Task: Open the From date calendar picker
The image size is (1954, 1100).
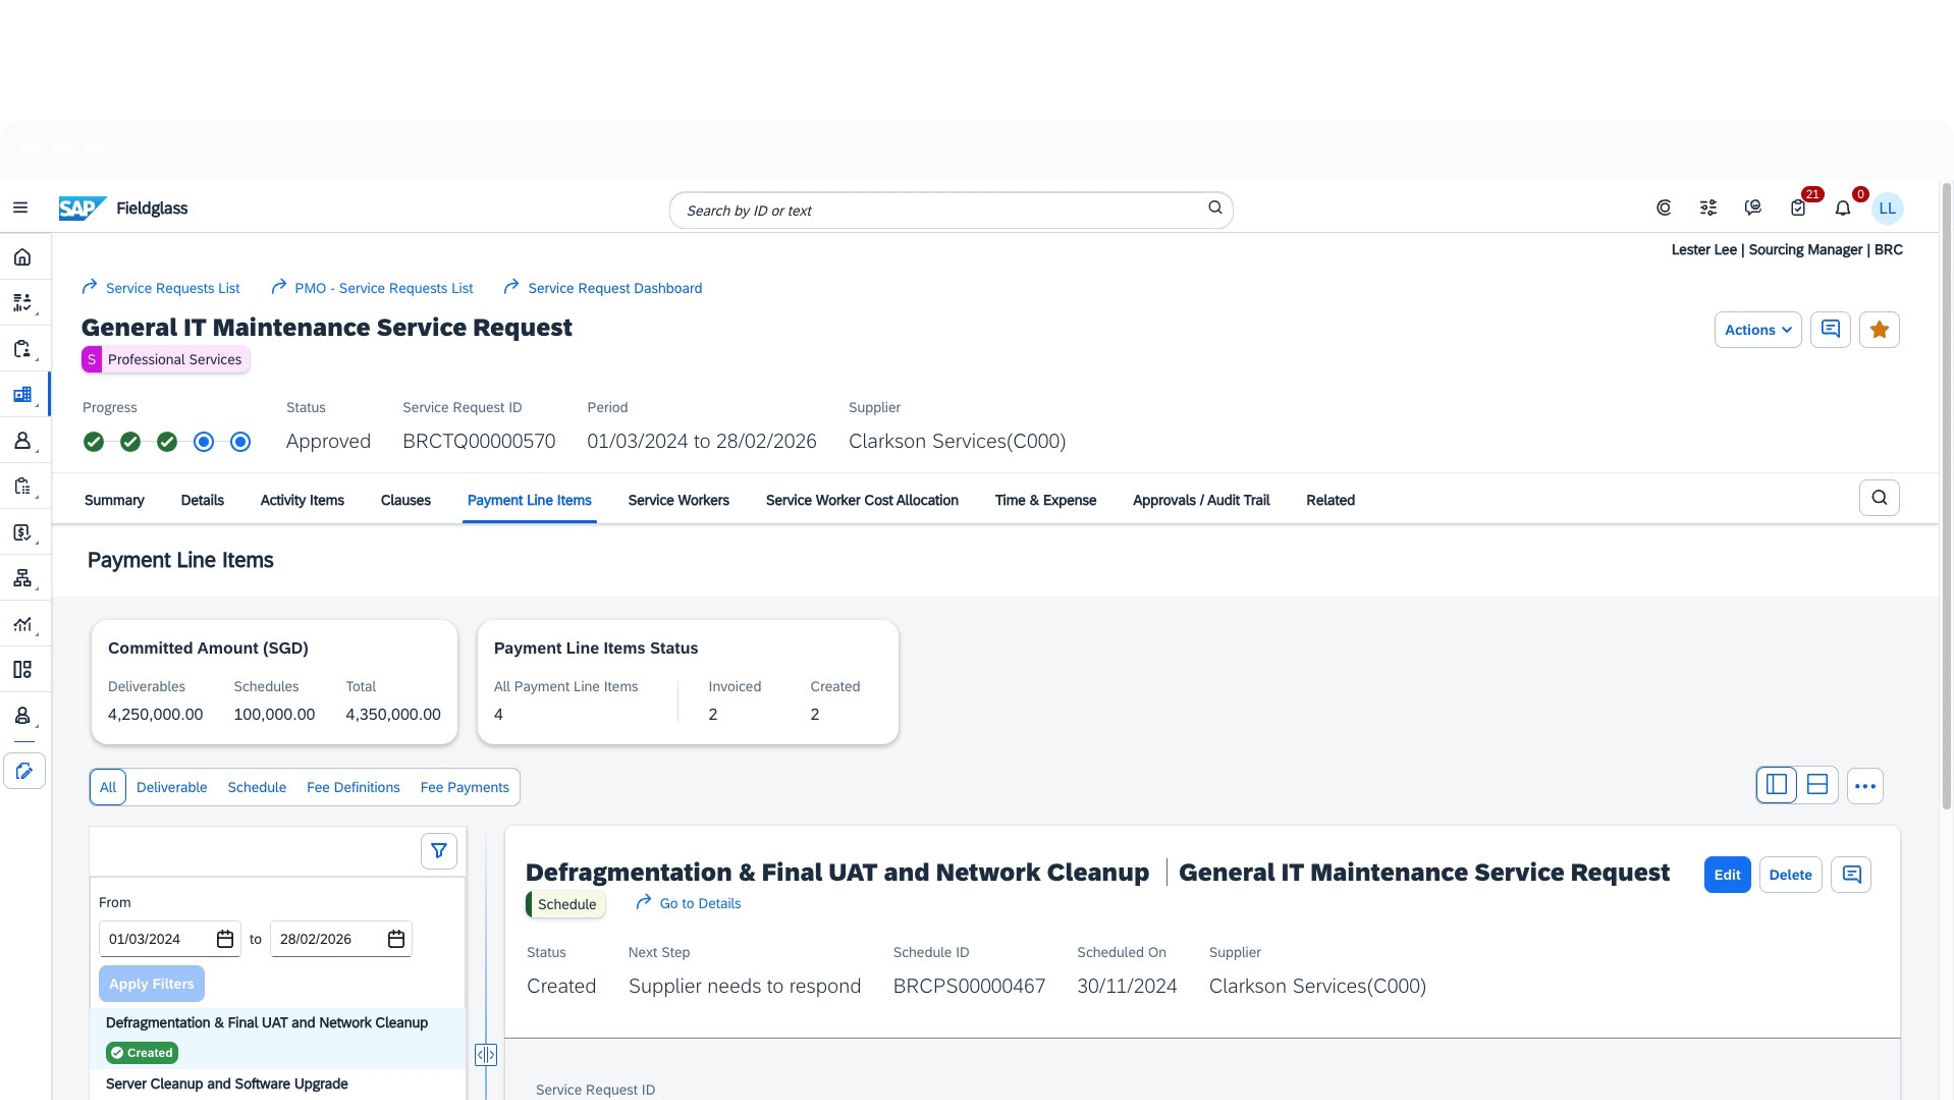Action: tap(225, 939)
